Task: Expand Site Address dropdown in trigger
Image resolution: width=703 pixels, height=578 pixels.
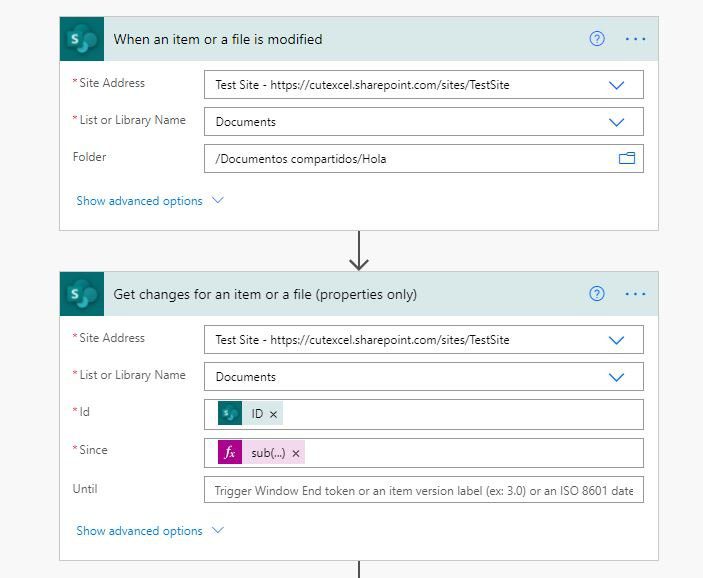Action: [616, 85]
